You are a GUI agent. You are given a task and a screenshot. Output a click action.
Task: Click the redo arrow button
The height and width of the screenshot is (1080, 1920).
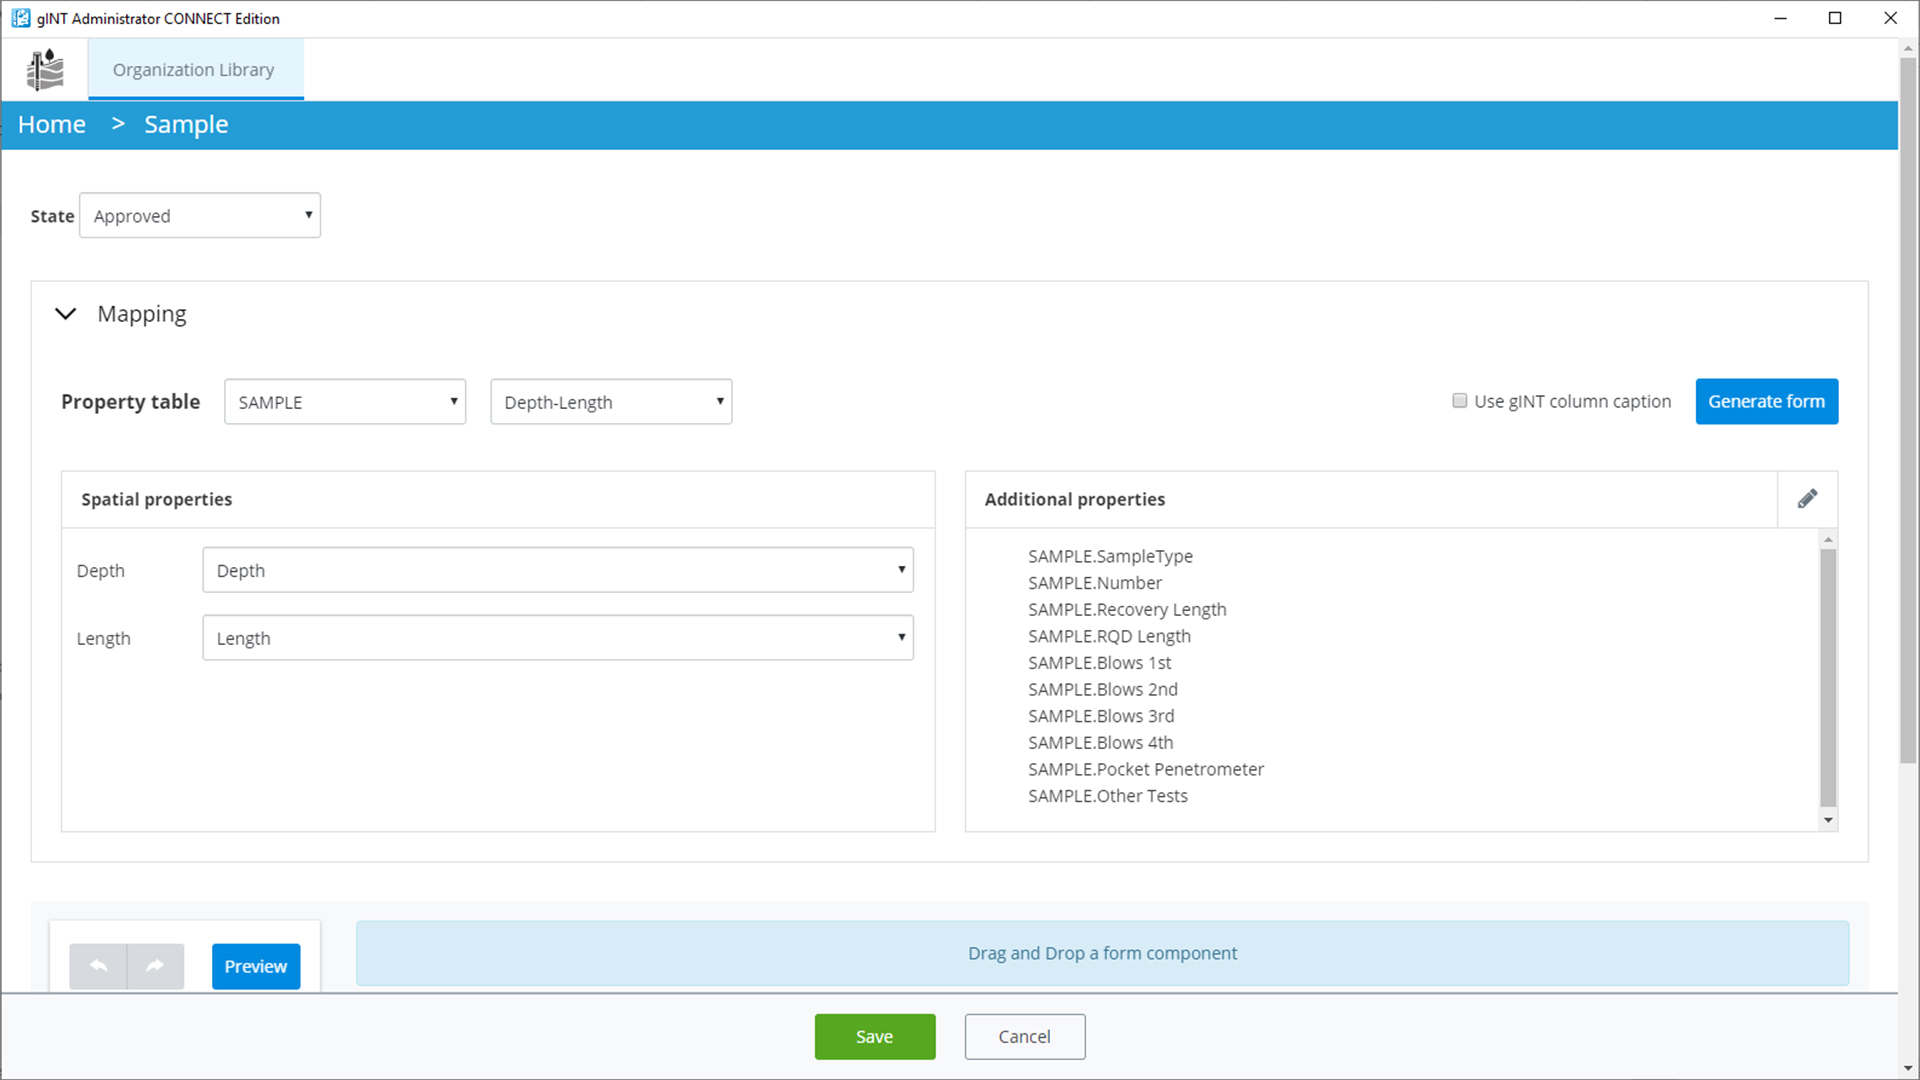point(155,966)
